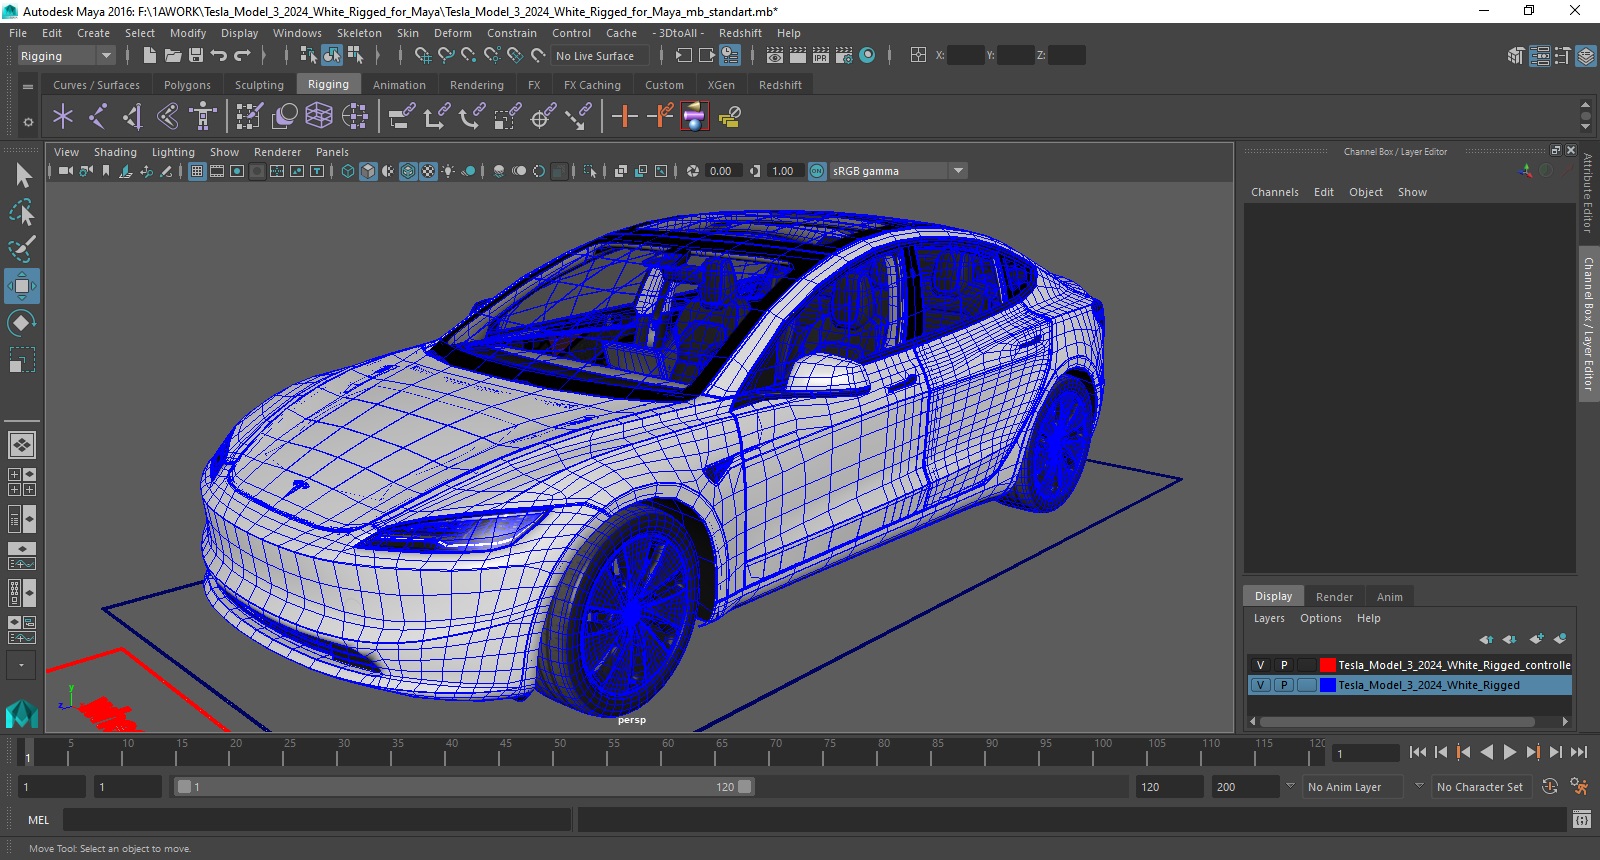Expand the quick layout options arrow

[21, 665]
